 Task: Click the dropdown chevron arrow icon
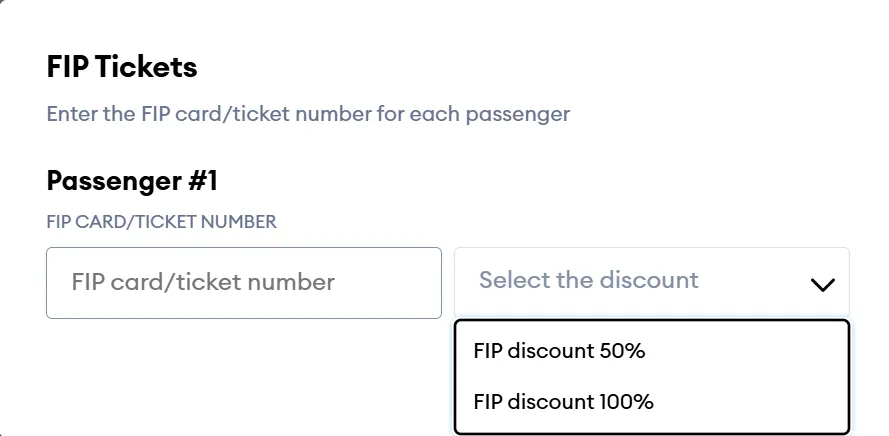pos(822,285)
